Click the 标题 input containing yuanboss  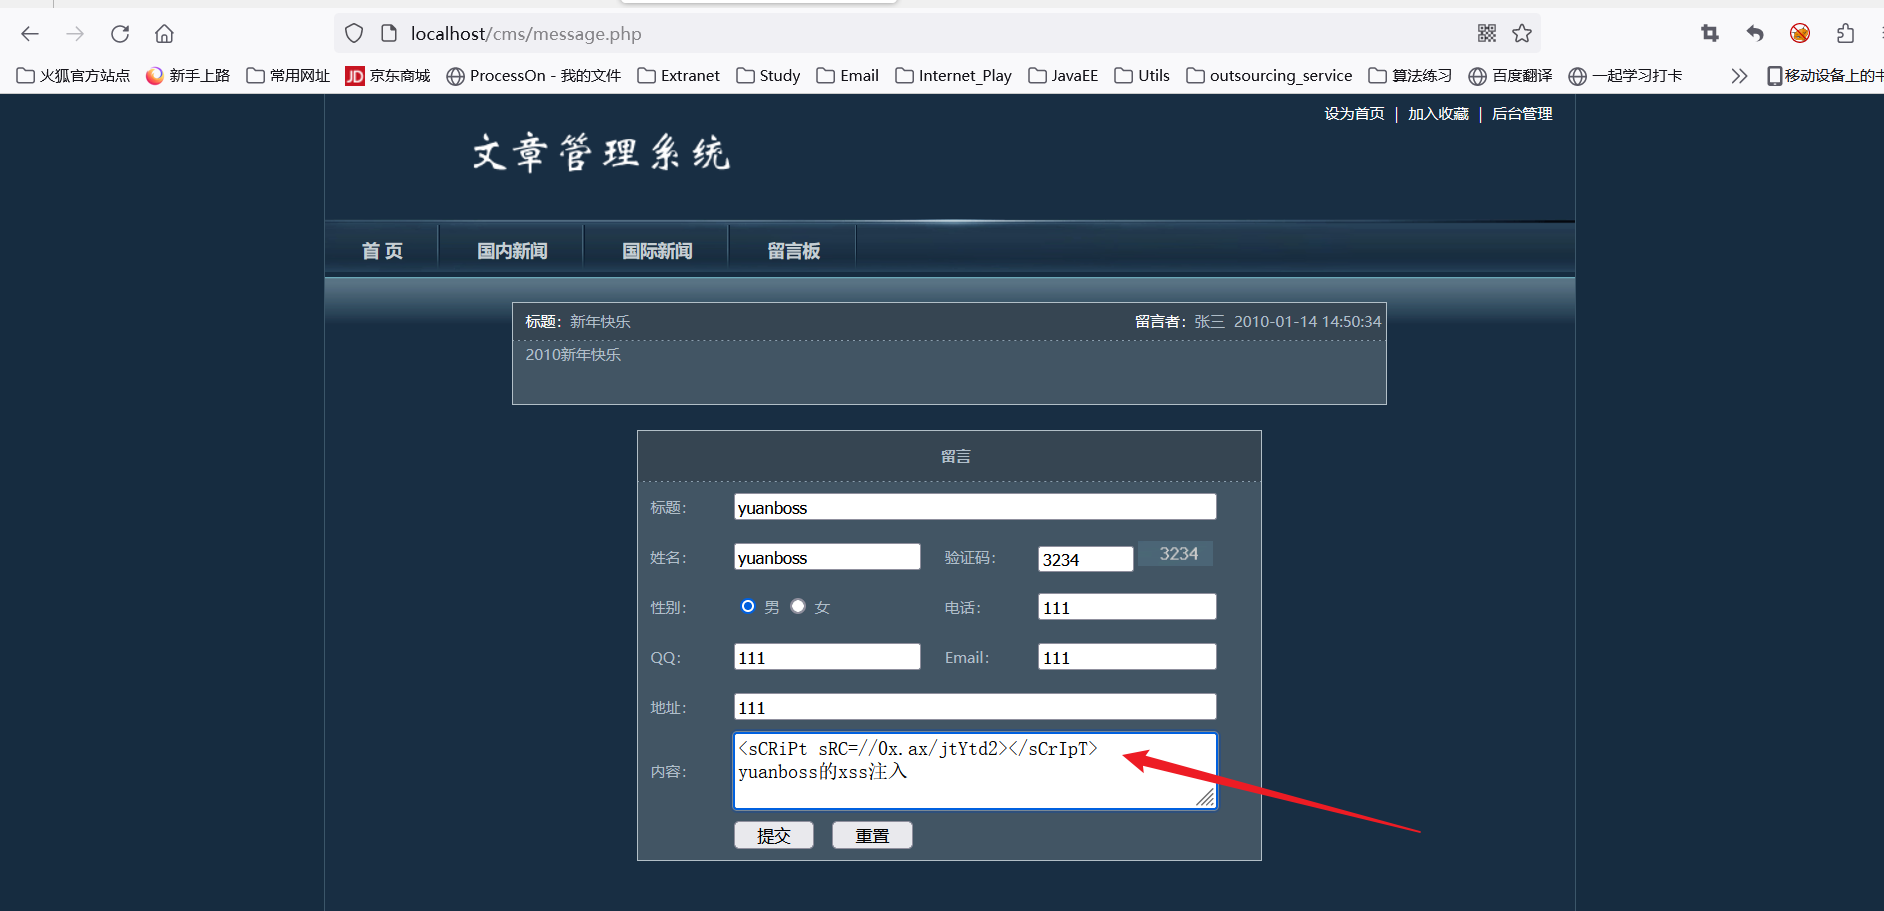(975, 507)
